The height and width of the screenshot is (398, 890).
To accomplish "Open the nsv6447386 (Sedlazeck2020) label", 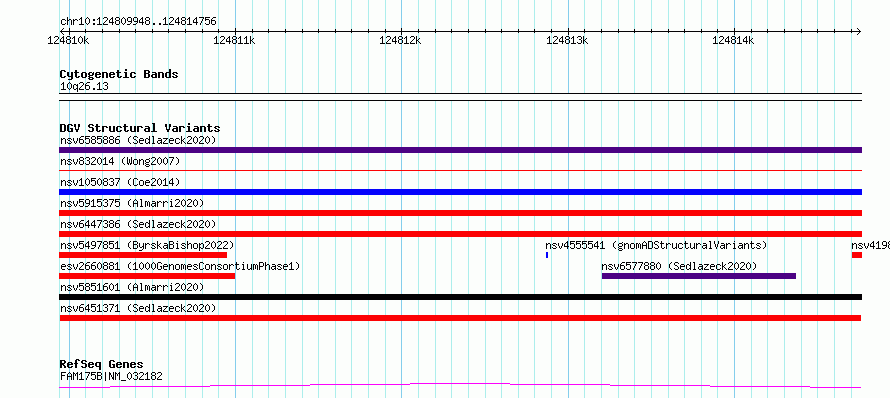I will point(138,224).
